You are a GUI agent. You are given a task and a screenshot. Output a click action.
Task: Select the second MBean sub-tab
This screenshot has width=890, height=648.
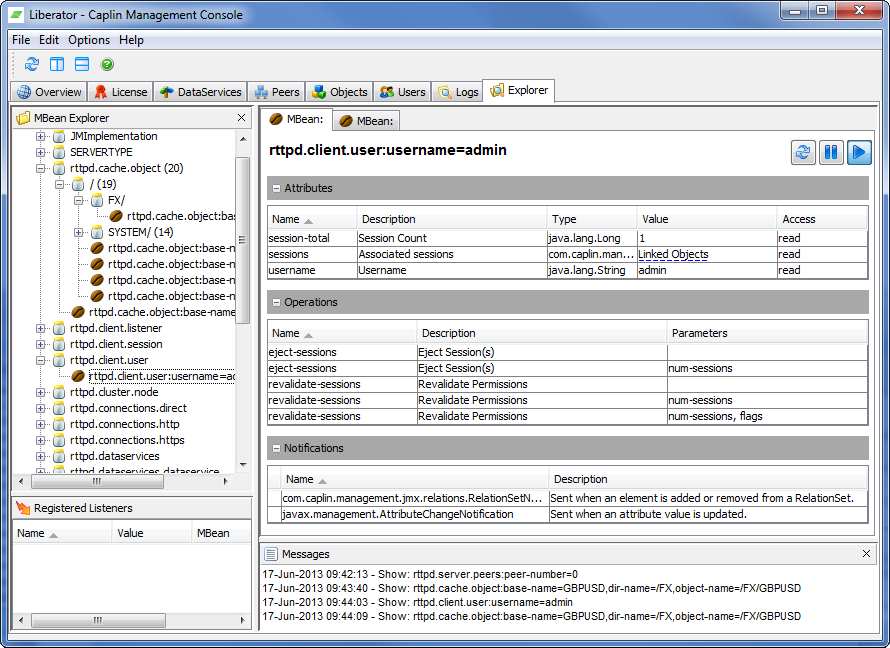coord(366,121)
